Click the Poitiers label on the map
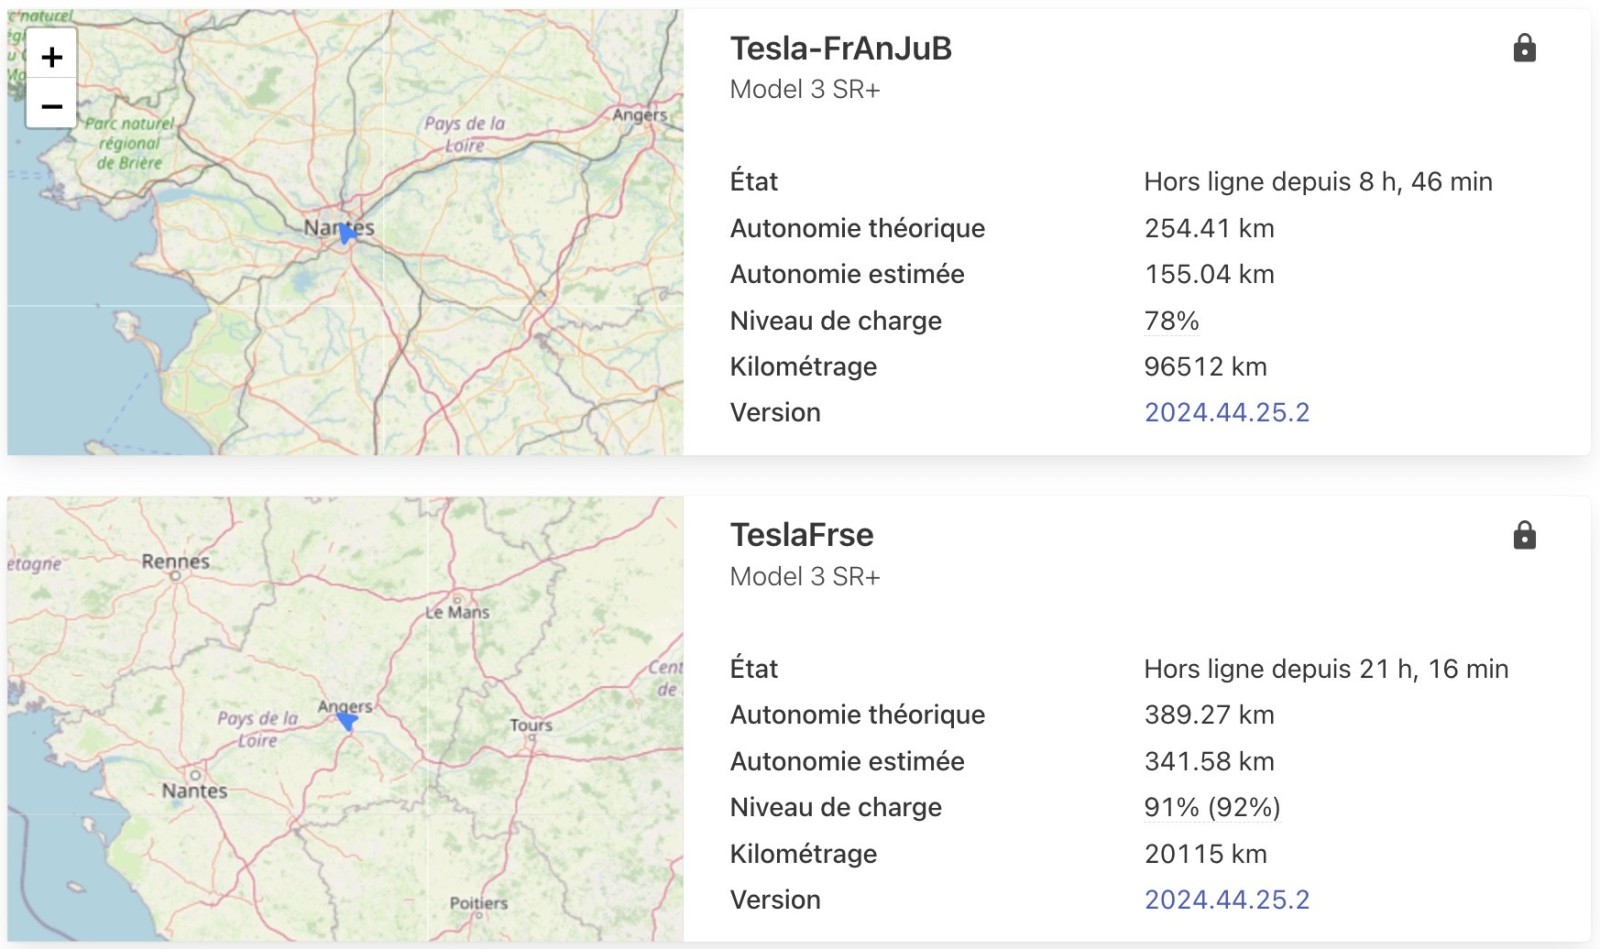 click(x=479, y=903)
